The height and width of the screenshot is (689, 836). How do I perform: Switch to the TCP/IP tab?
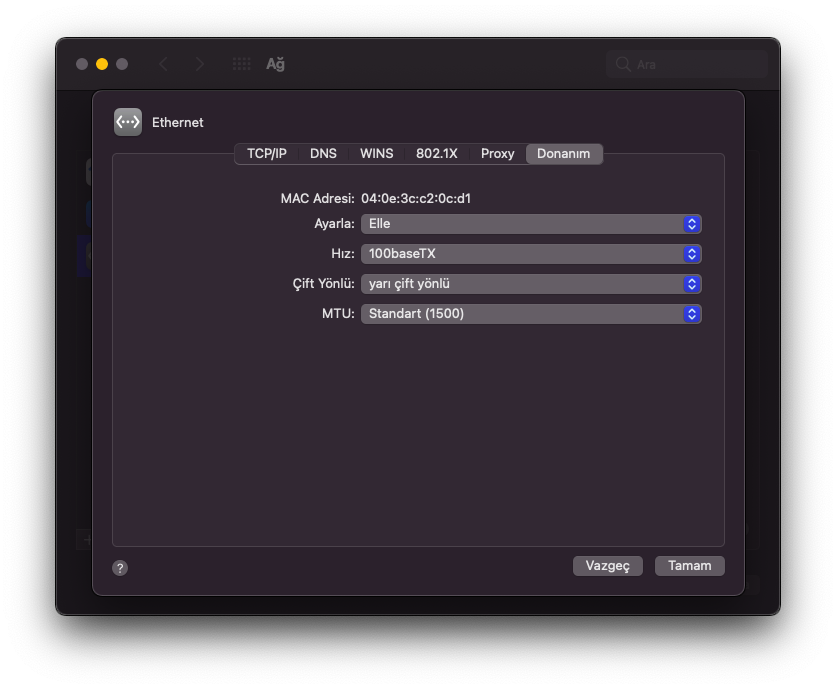tap(267, 153)
